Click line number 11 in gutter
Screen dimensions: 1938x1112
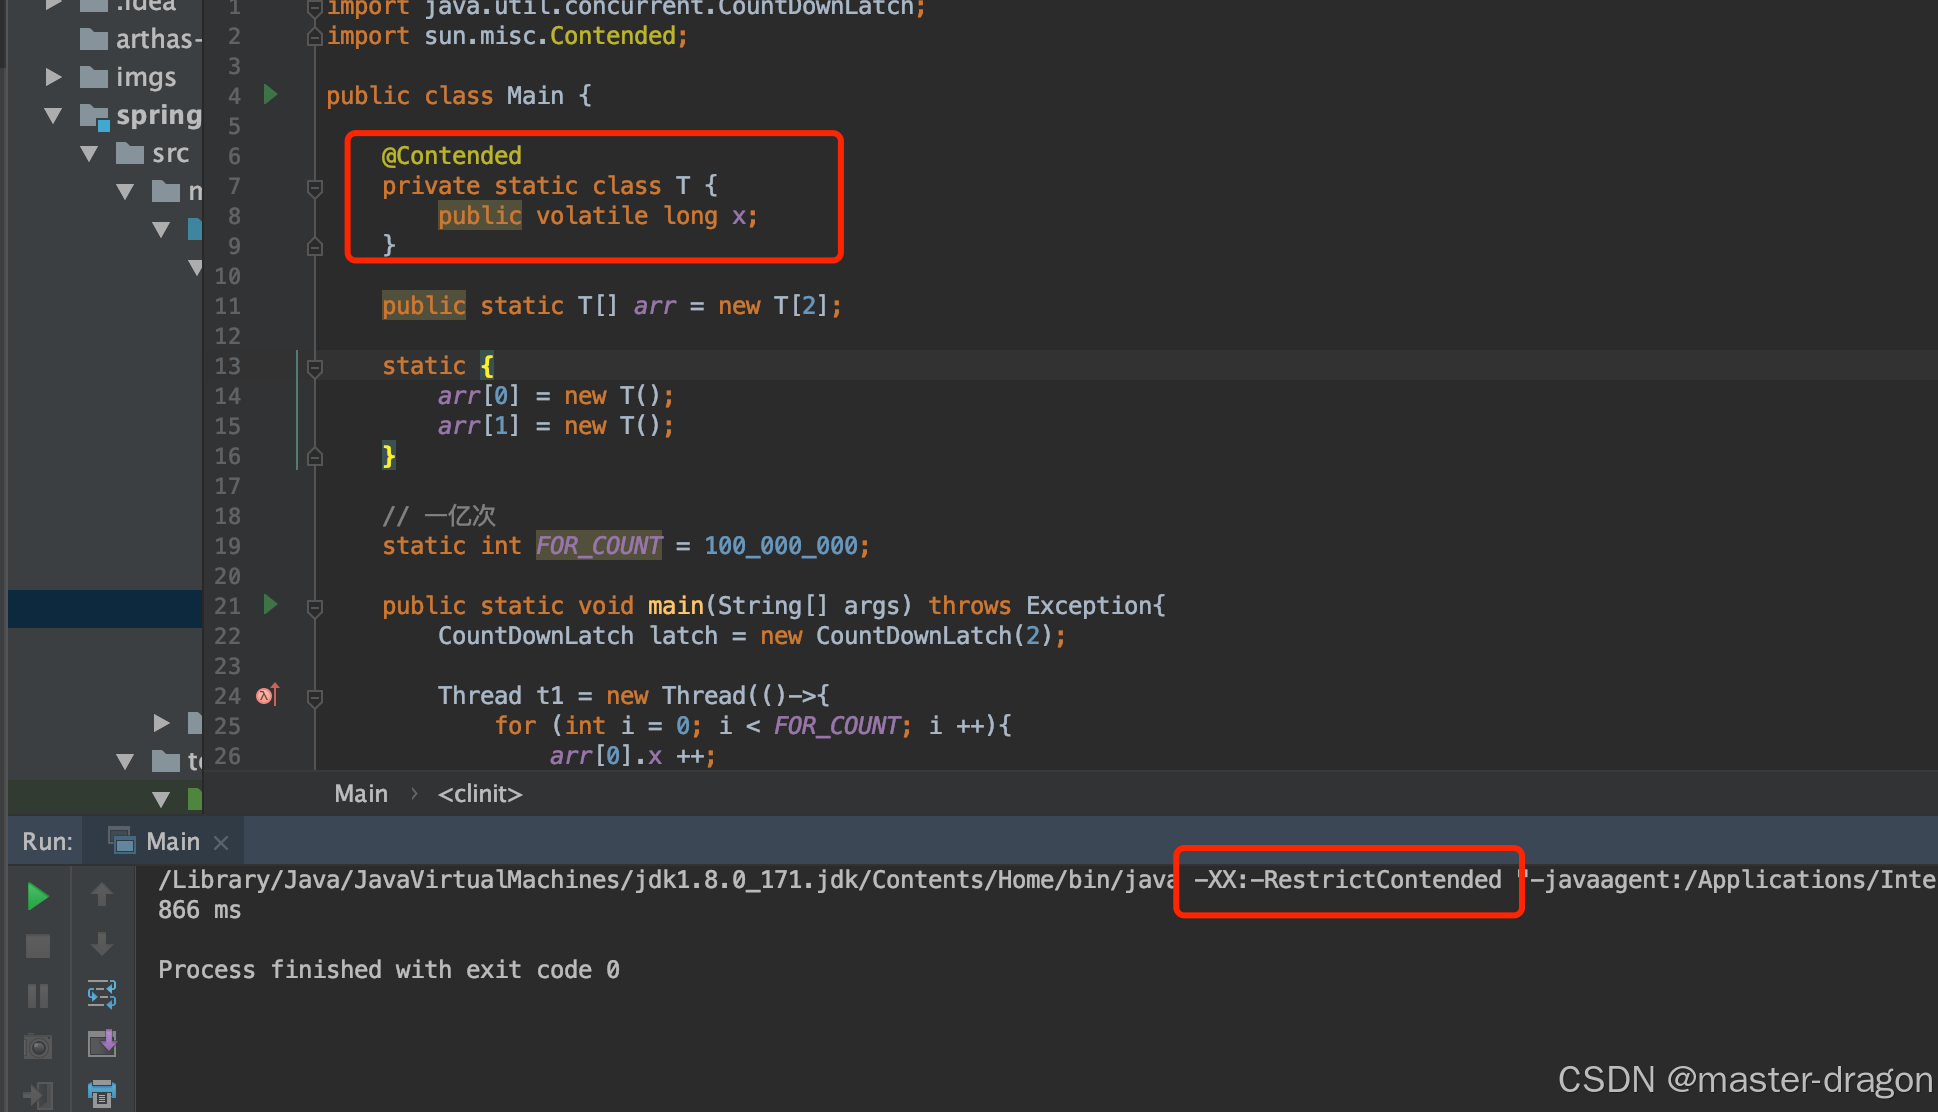coord(227,306)
